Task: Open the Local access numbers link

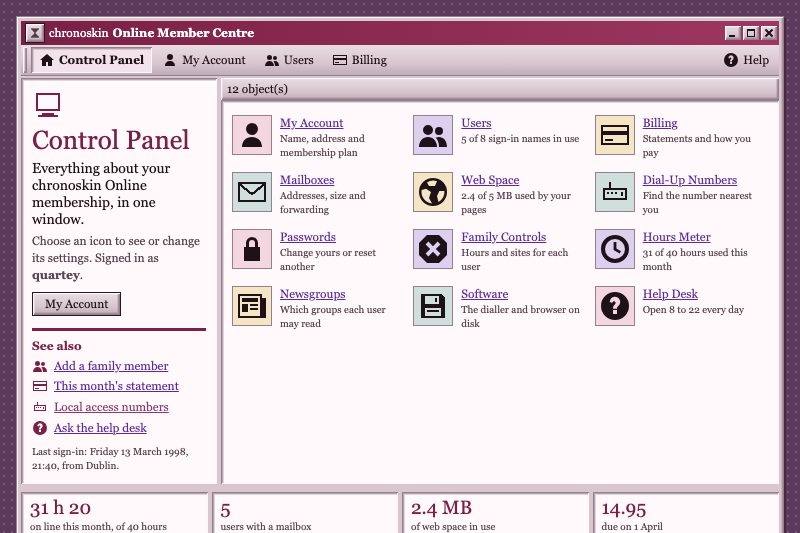Action: click(111, 407)
